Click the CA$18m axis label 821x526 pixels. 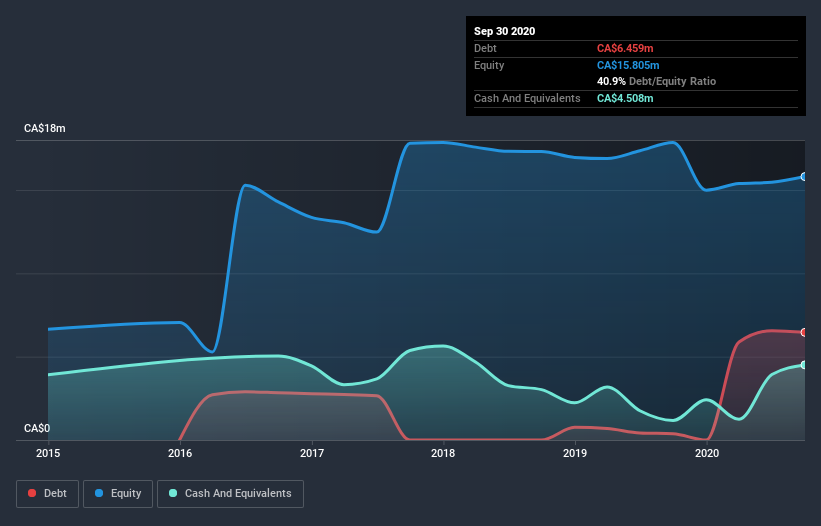click(x=45, y=128)
